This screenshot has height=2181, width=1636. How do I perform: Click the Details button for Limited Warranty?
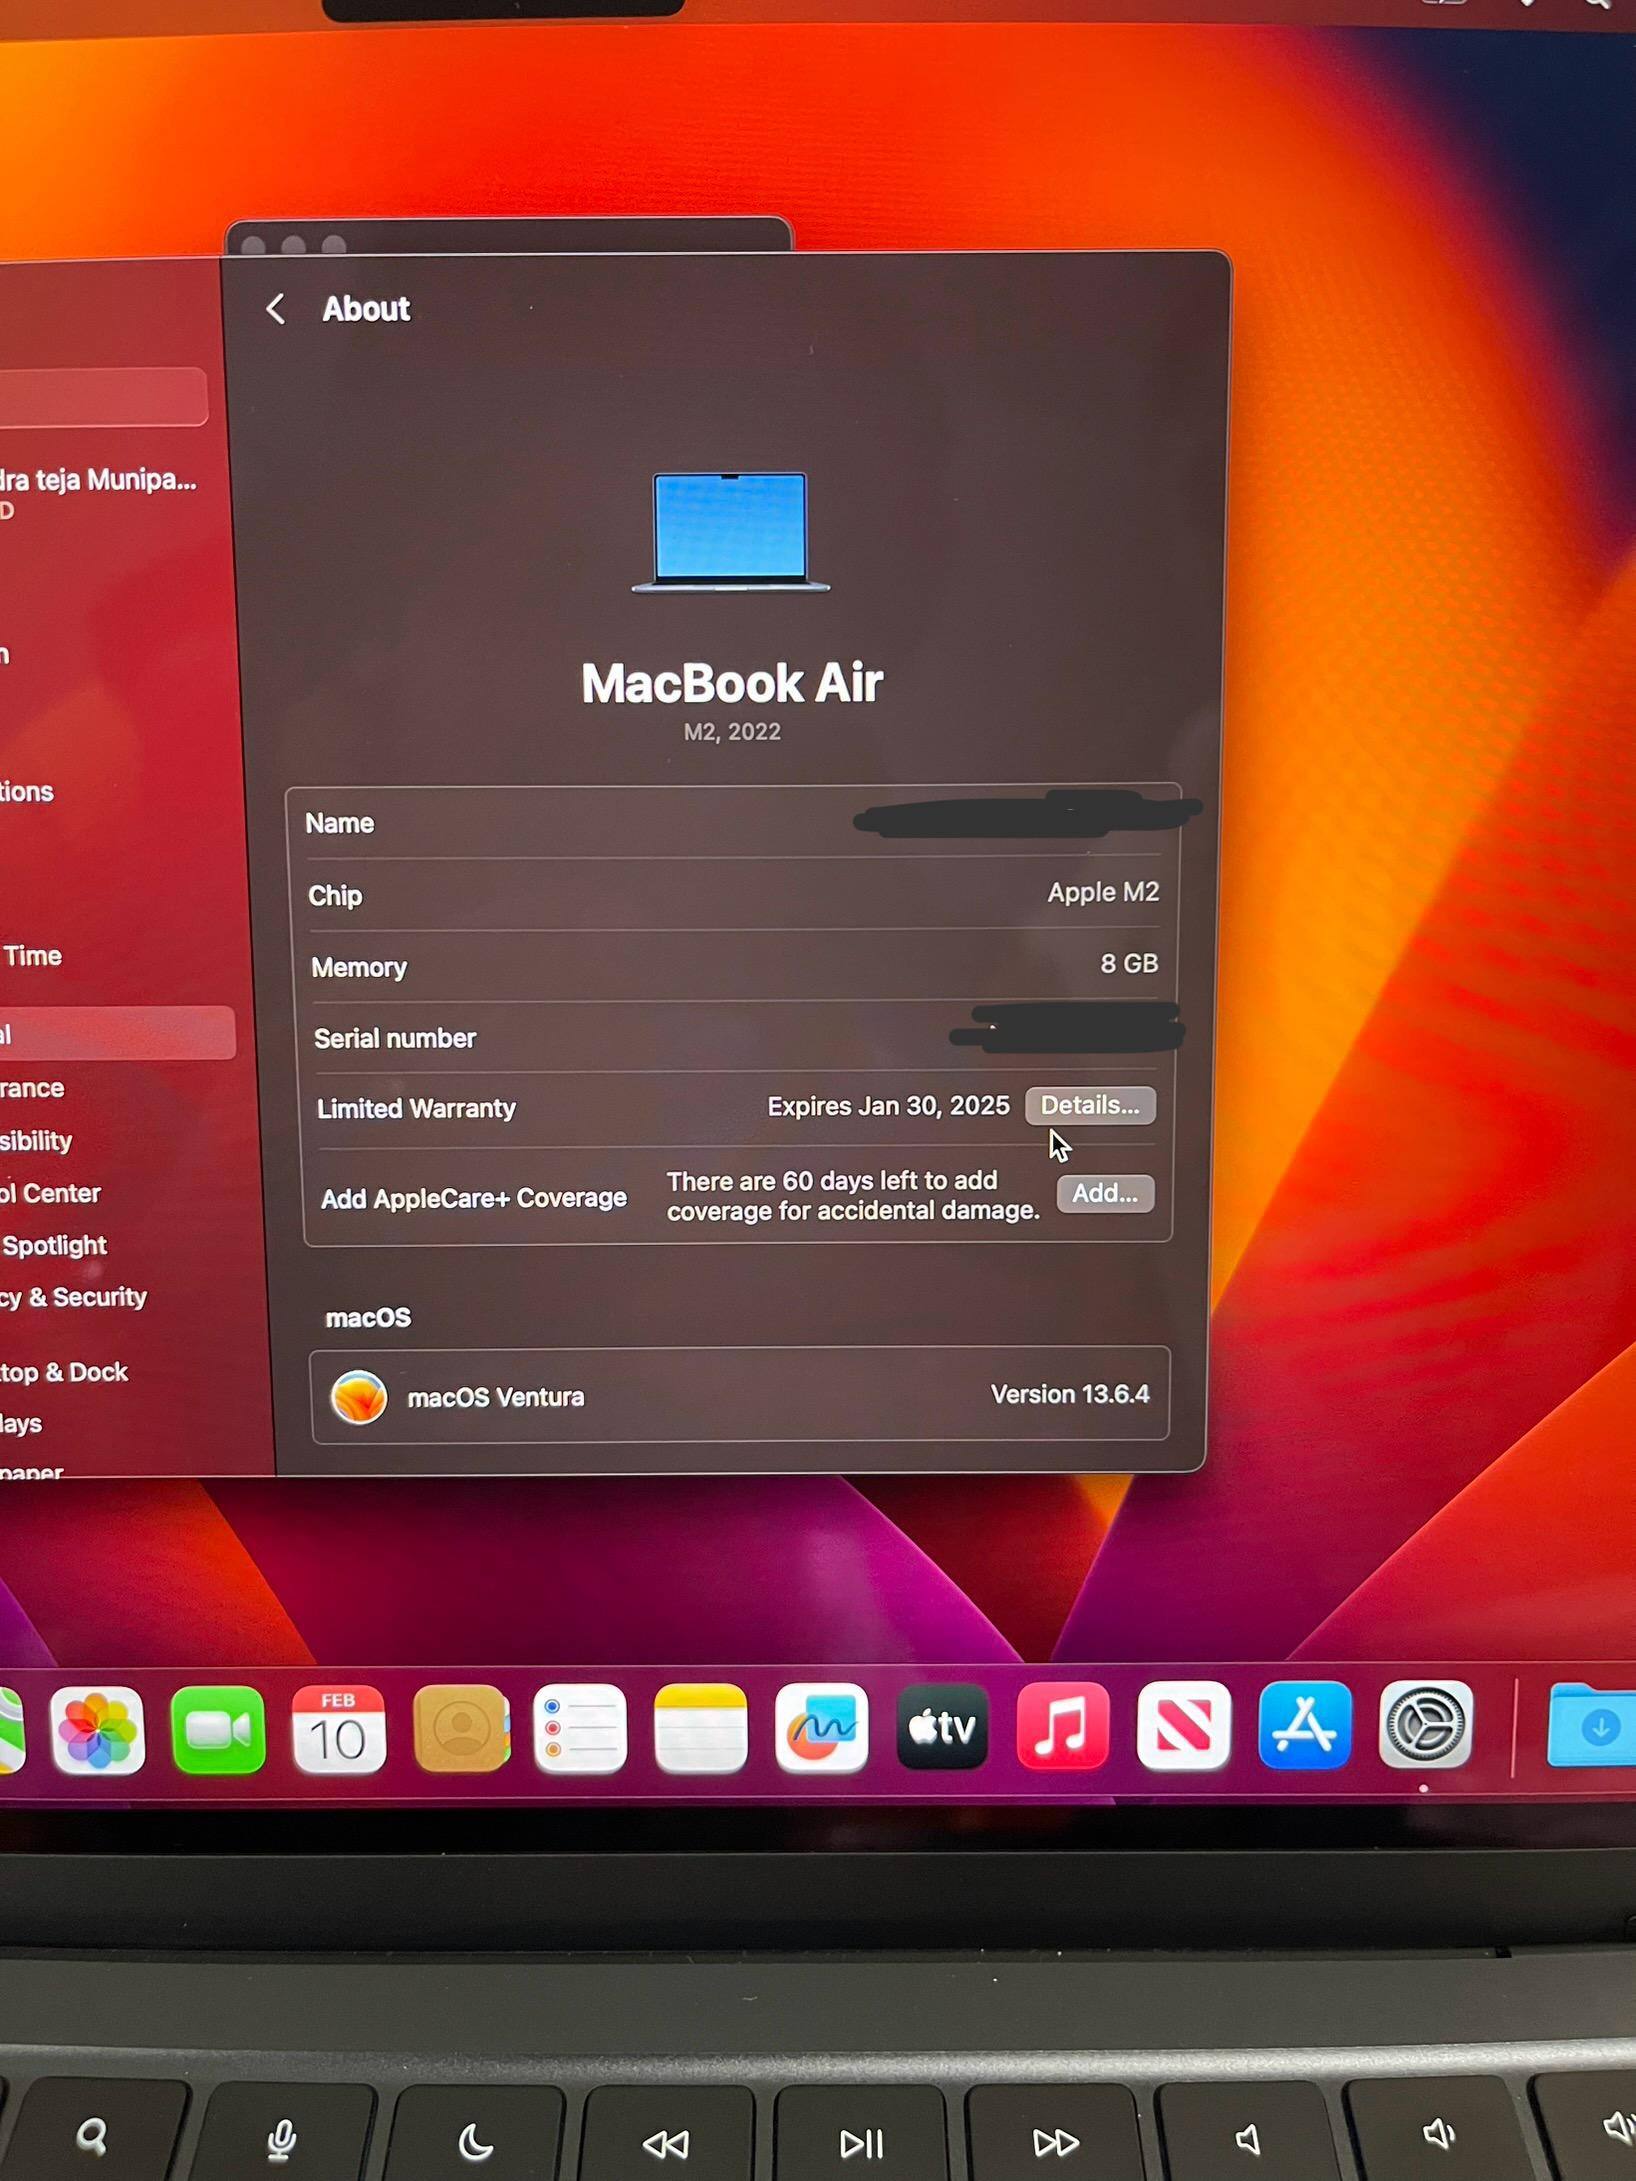click(x=1089, y=1106)
